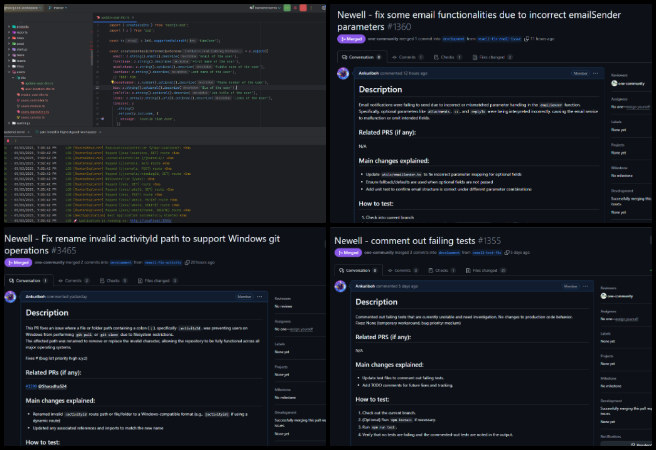Image resolution: width=656 pixels, height=450 pixels.
Task: Collapse the dto folder in the project tree
Action: 13,78
